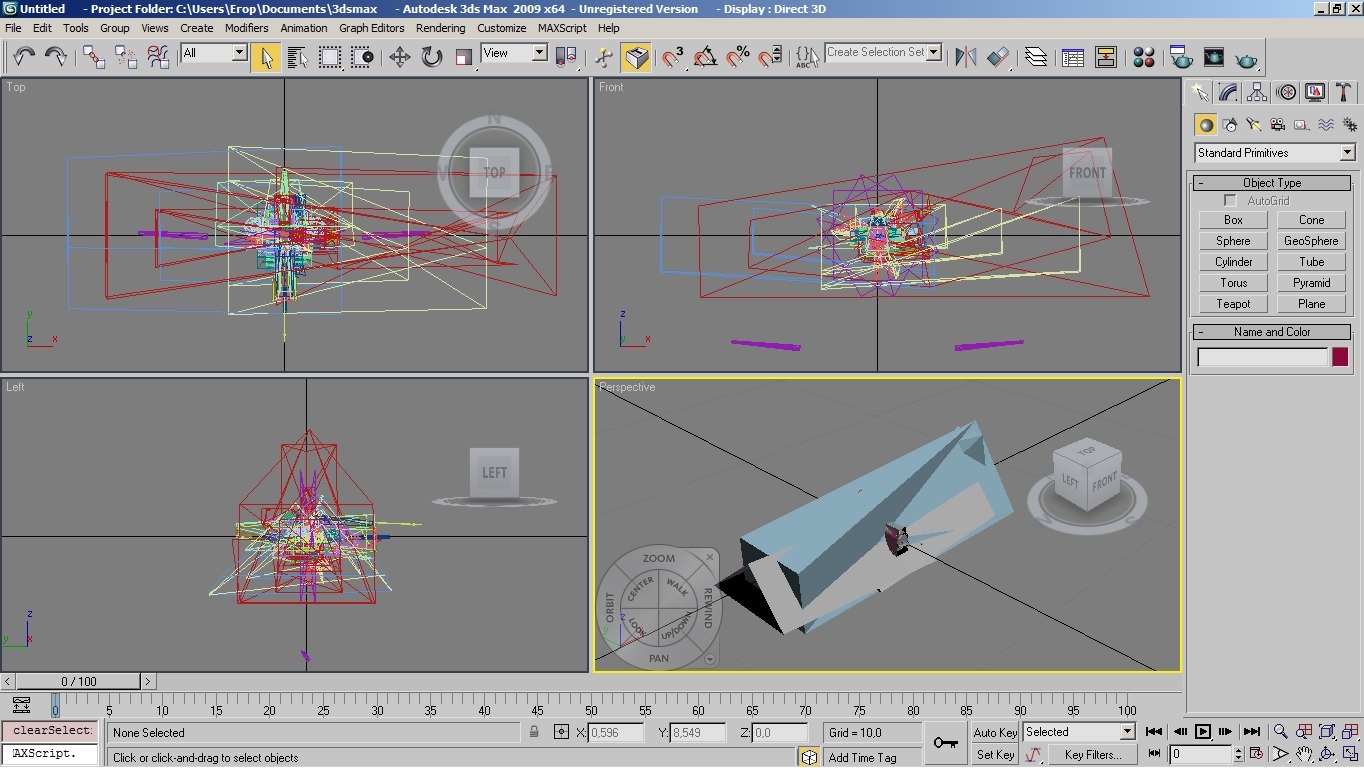Screen dimensions: 1364x768
Task: Toggle the Auto Key animation mode
Action: click(x=995, y=732)
